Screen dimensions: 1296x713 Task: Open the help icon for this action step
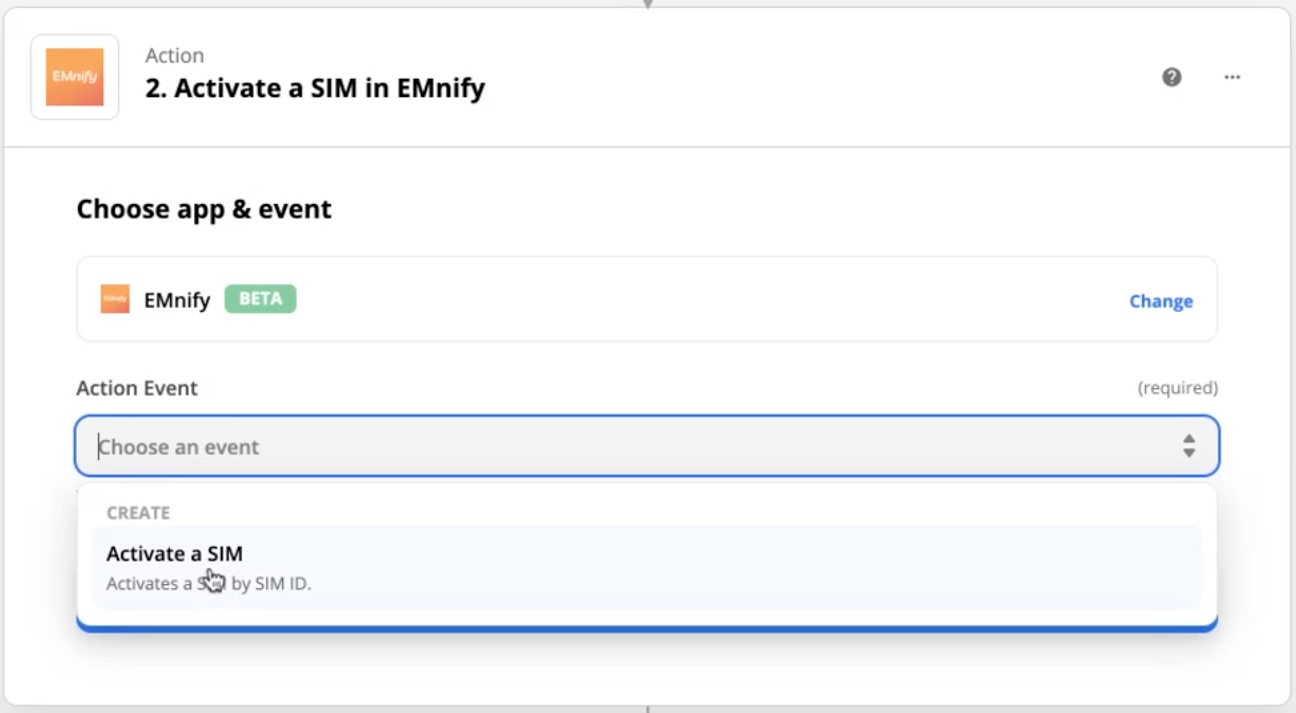click(1170, 76)
